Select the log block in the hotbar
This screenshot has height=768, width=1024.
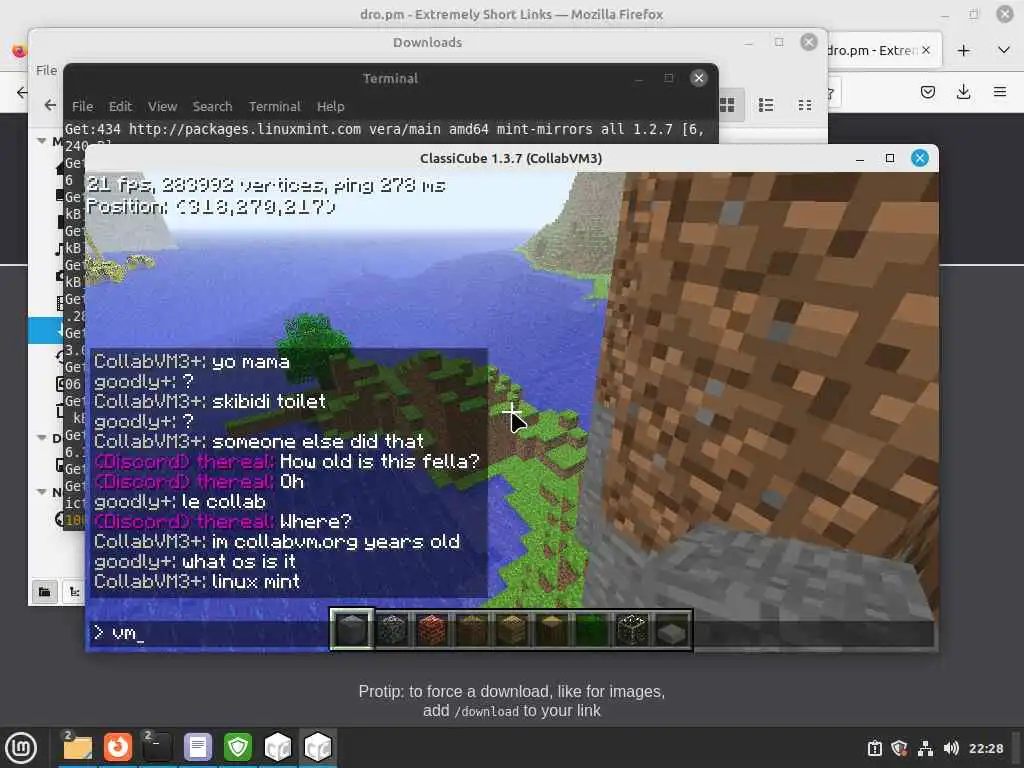tap(552, 630)
